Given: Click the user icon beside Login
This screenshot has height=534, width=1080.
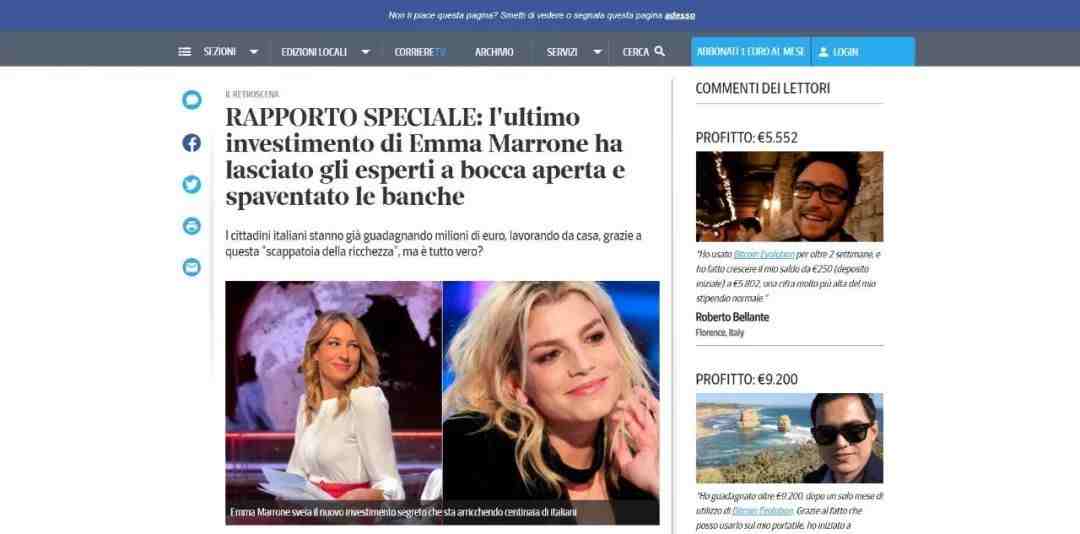Looking at the screenshot, I should [823, 52].
